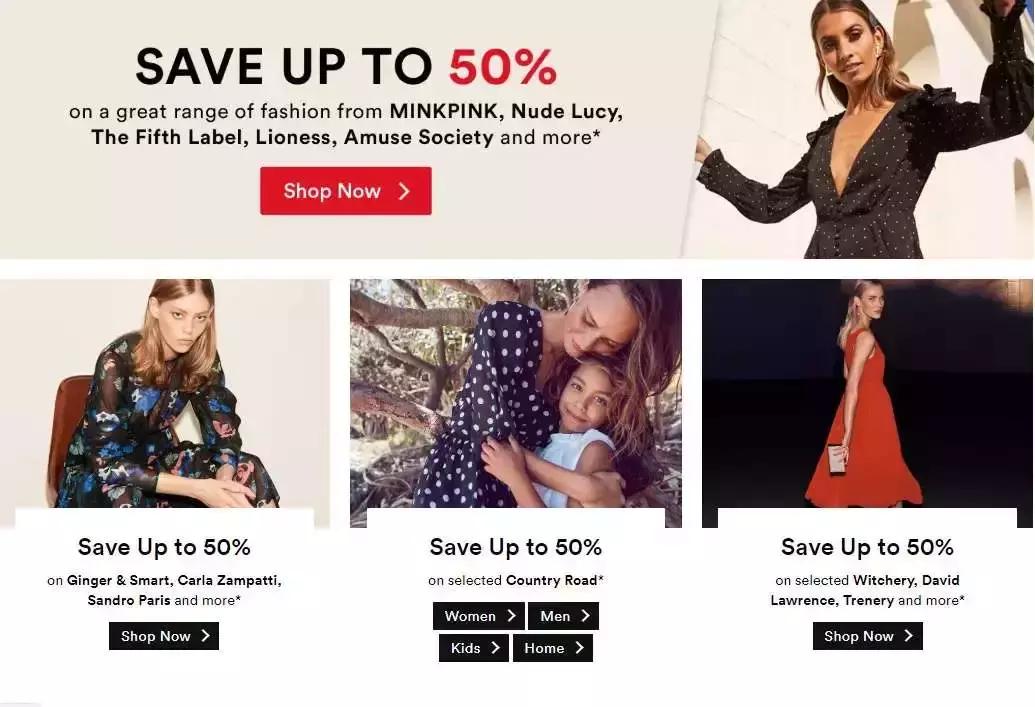Viewport: 1035px width, 707px height.
Task: Click the chevron arrow next to Kids
Action: (x=495, y=648)
